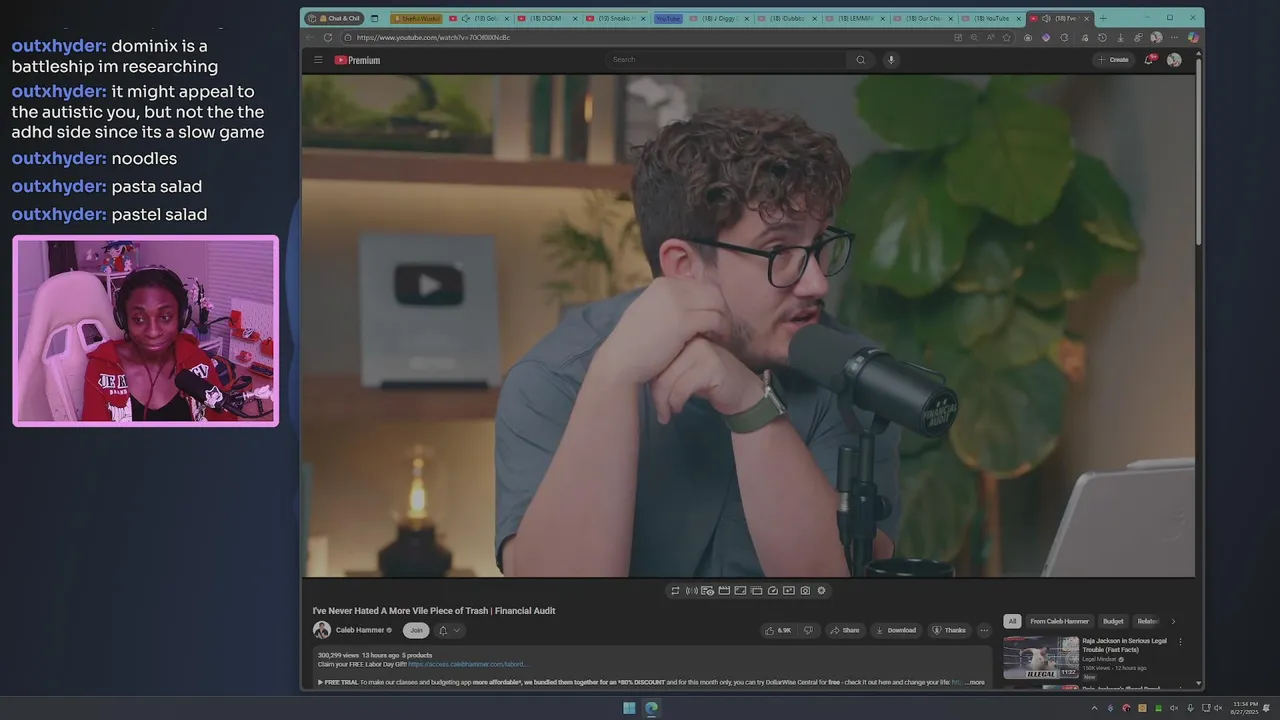This screenshot has width=1280, height=720.
Task: Expand description with ...more link
Action: click(975, 682)
